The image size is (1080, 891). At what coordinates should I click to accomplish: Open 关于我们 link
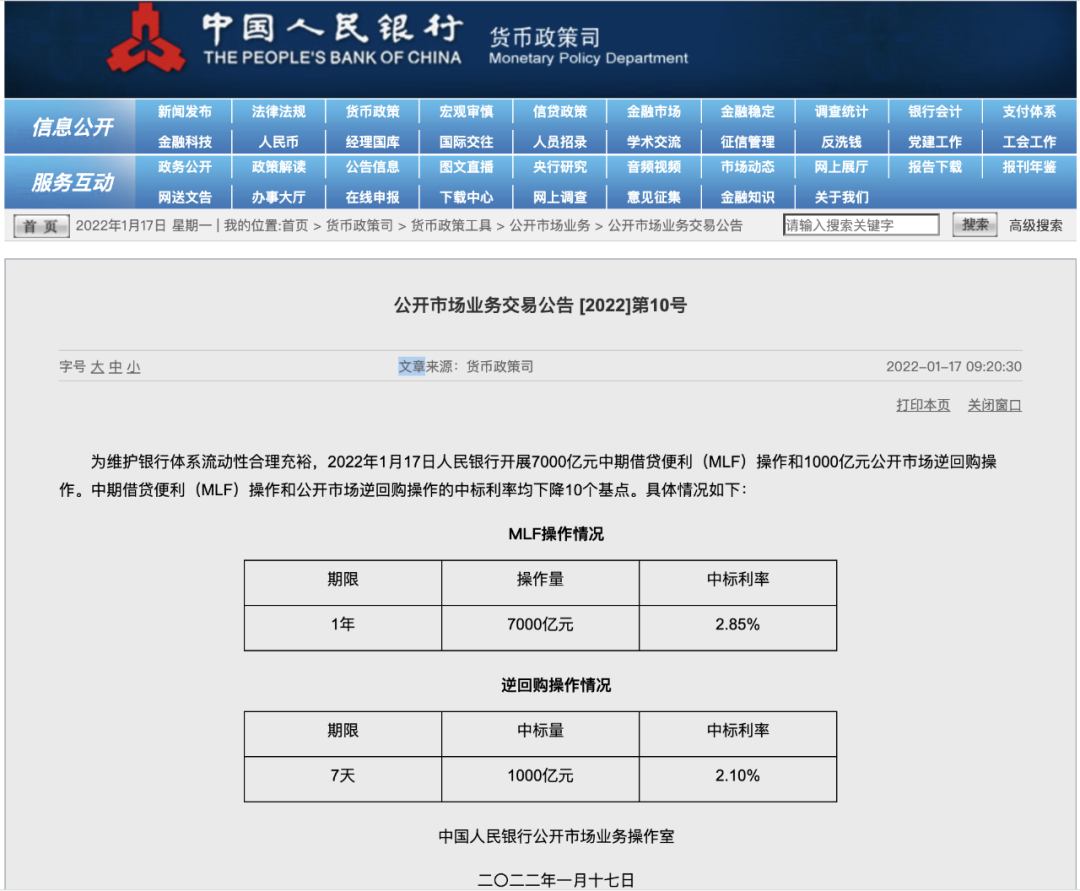point(841,197)
